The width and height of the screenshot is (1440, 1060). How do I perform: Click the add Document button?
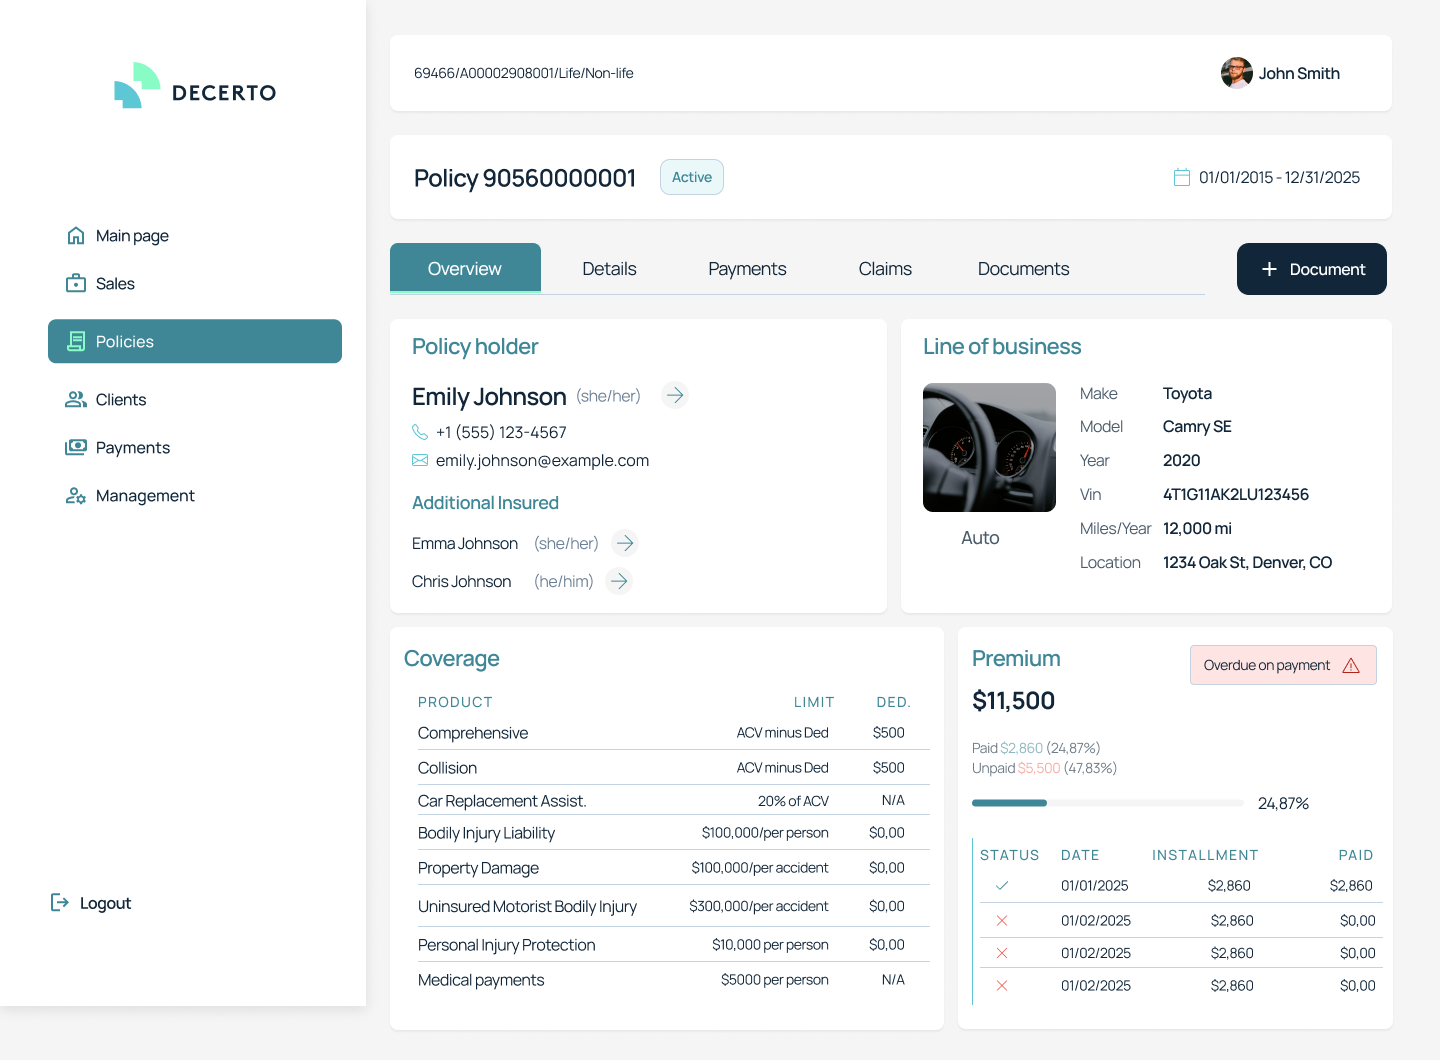[x=1312, y=269]
